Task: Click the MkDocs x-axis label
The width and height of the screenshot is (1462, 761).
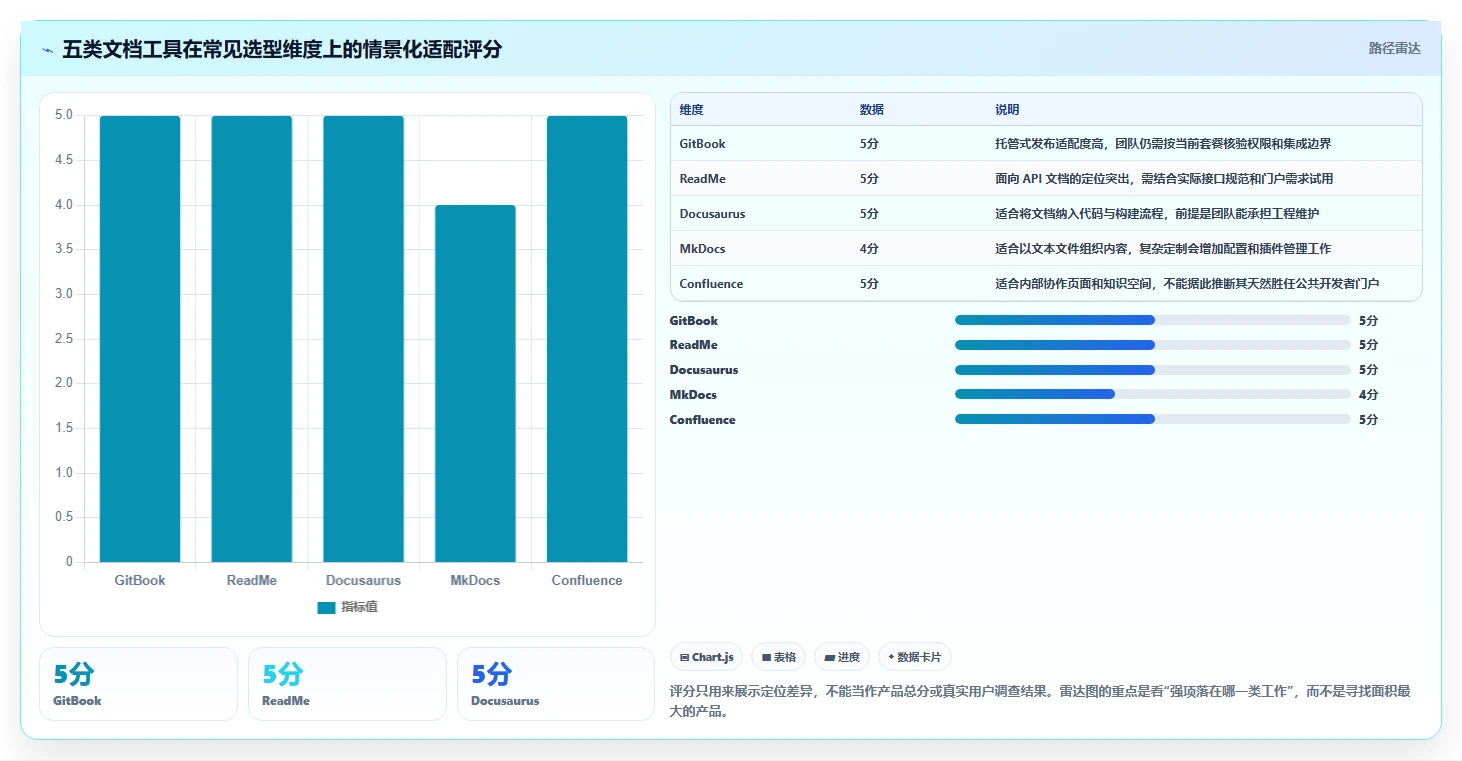Action: (475, 580)
